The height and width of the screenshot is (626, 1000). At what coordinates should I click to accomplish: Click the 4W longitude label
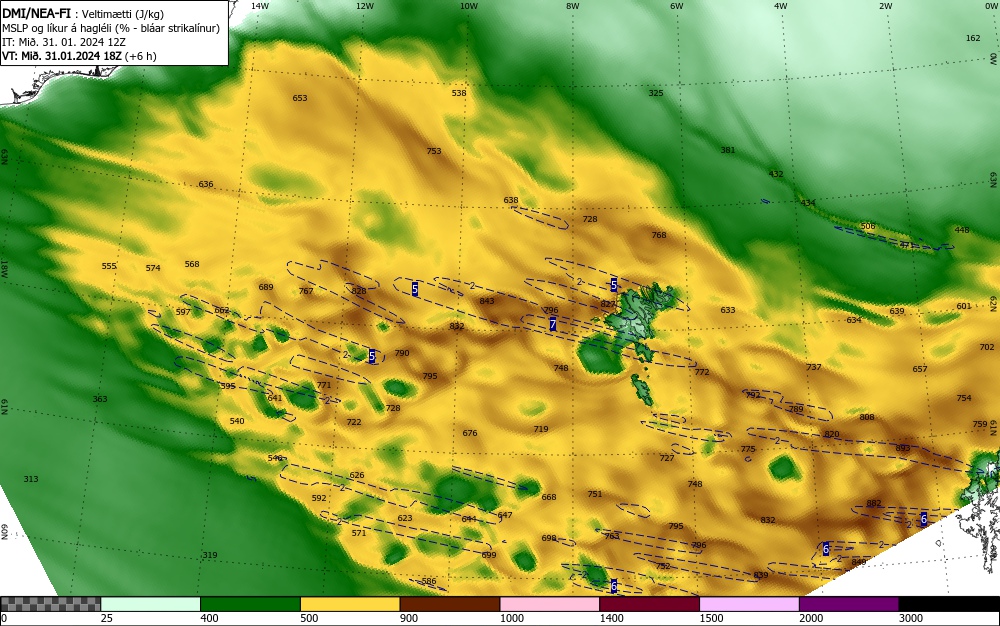(x=781, y=6)
